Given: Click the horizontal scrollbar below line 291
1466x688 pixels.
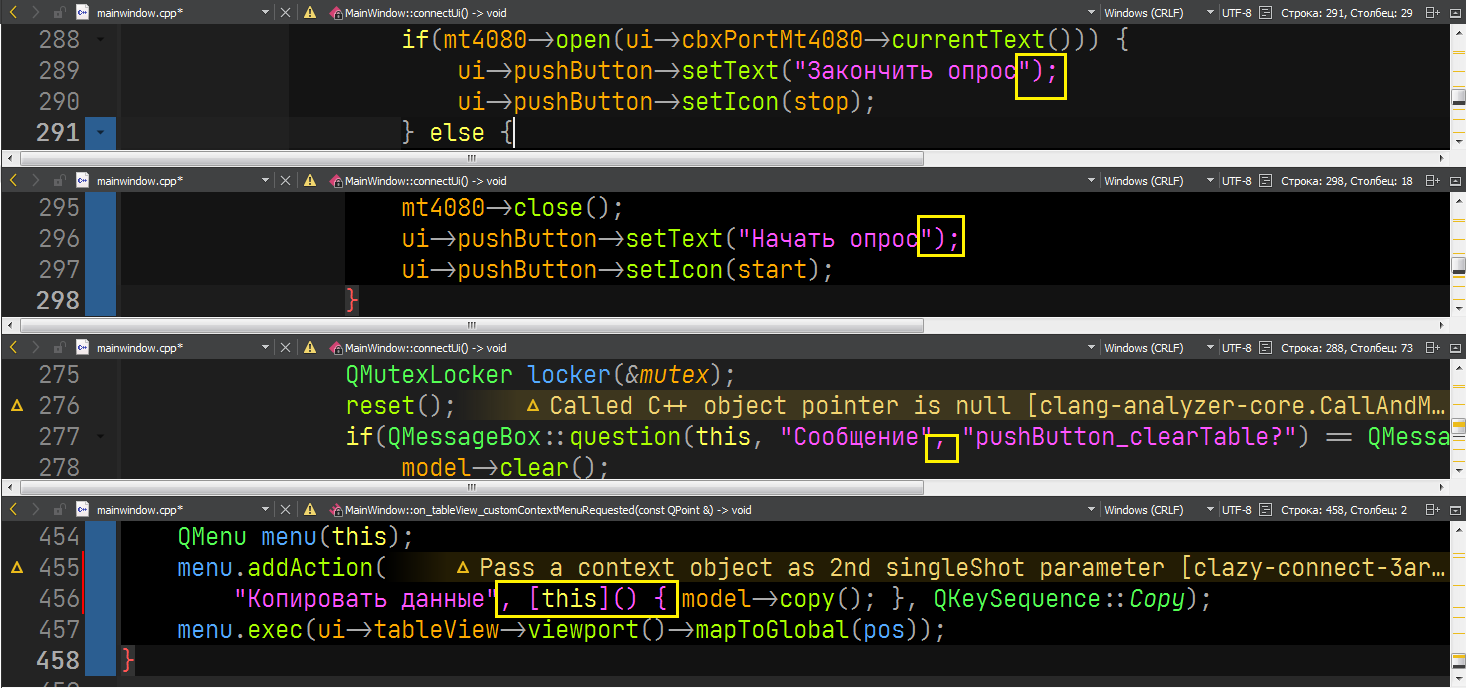Looking at the screenshot, I should [x=700, y=158].
